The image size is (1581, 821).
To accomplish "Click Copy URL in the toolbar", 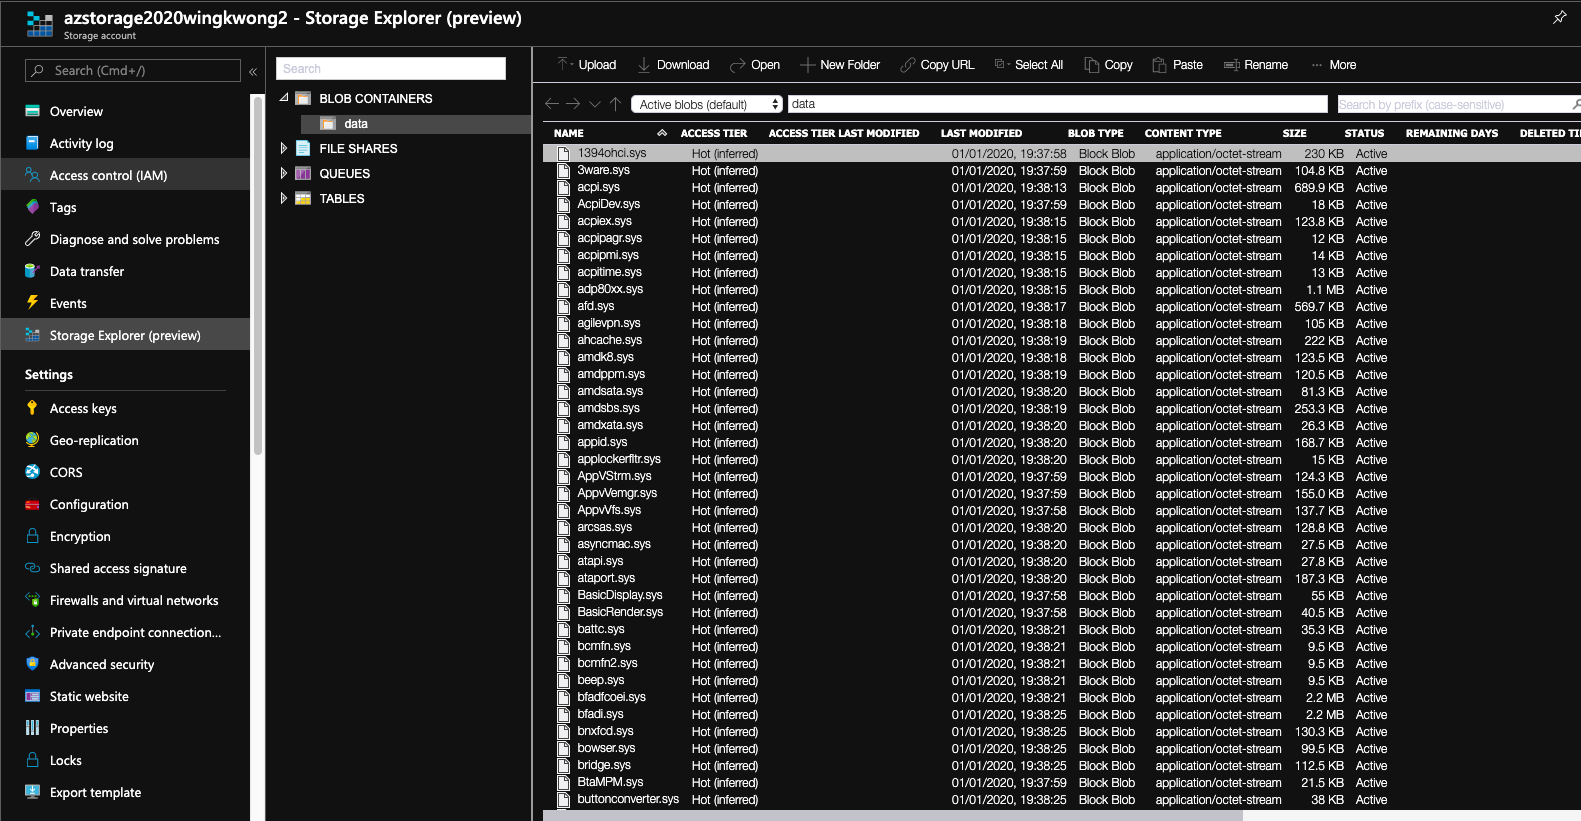I will coord(937,65).
